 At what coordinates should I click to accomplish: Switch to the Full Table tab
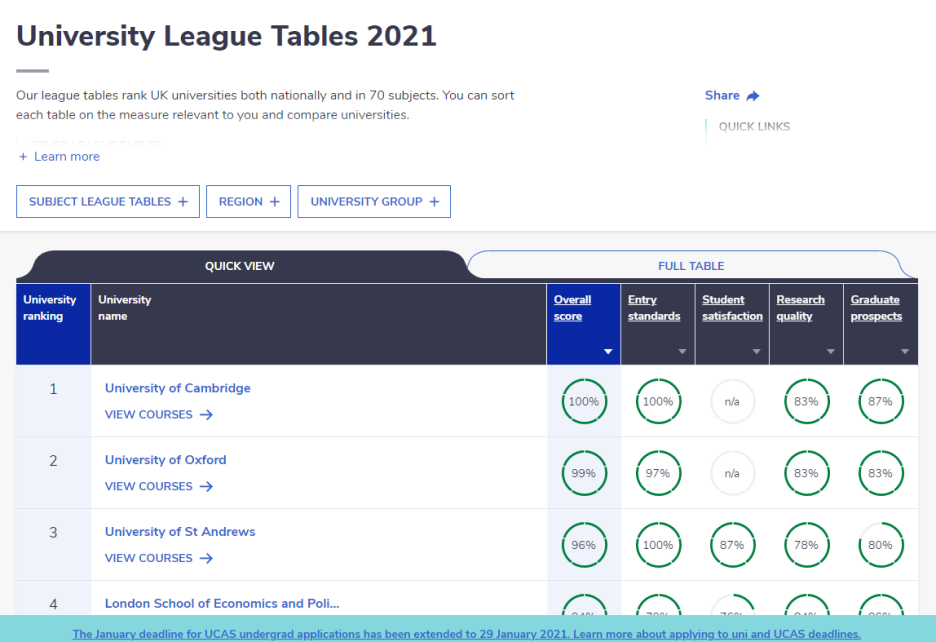coord(690,266)
